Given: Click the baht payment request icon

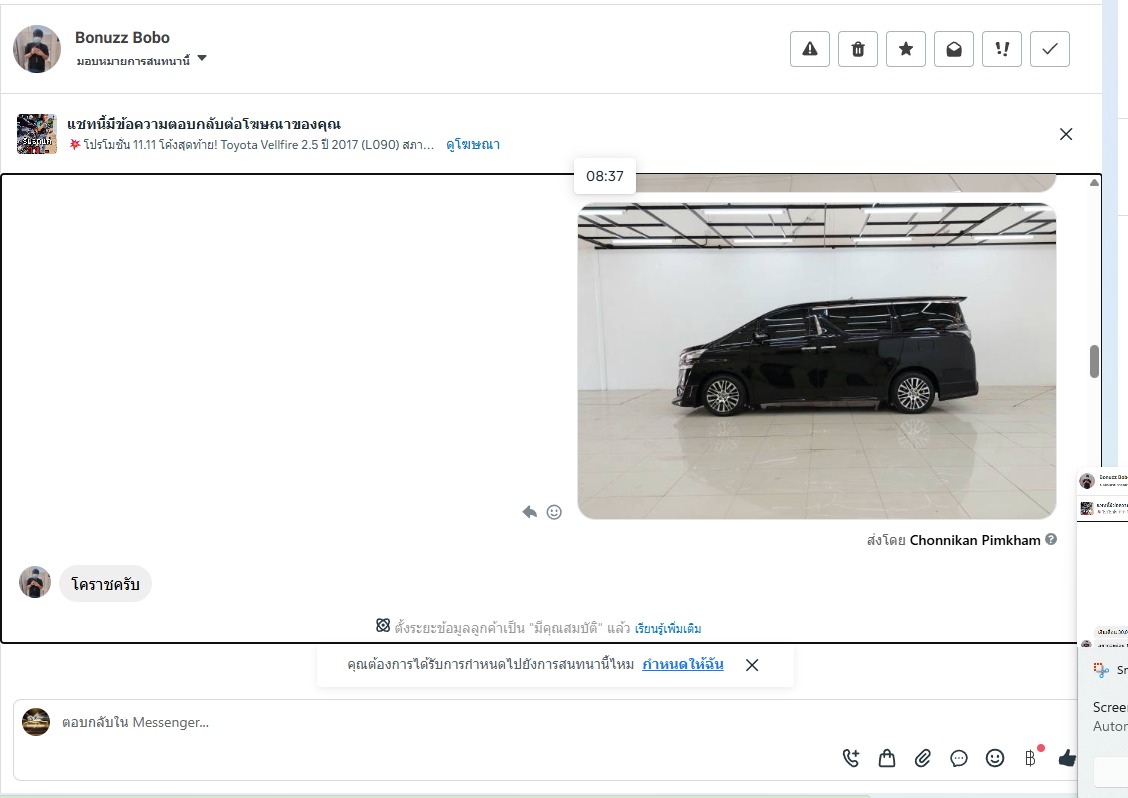Looking at the screenshot, I should pyautogui.click(x=1031, y=758).
